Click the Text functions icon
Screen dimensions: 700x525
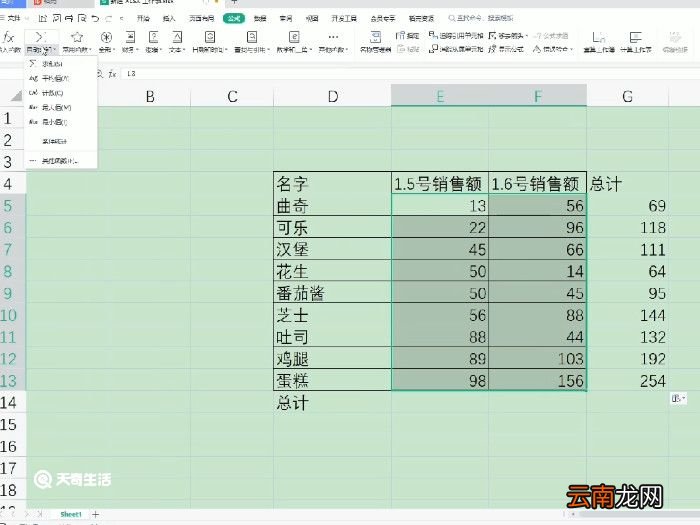(x=177, y=37)
